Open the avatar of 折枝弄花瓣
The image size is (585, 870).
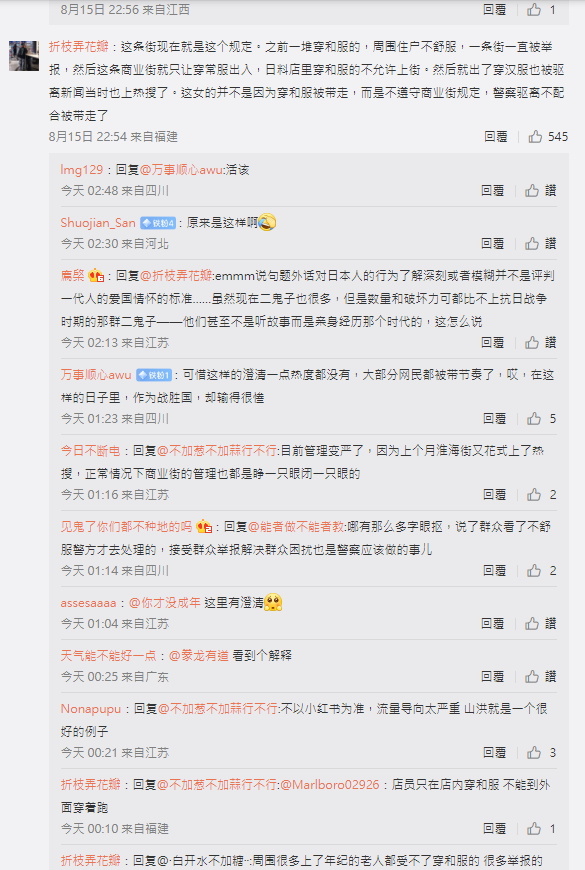point(24,55)
